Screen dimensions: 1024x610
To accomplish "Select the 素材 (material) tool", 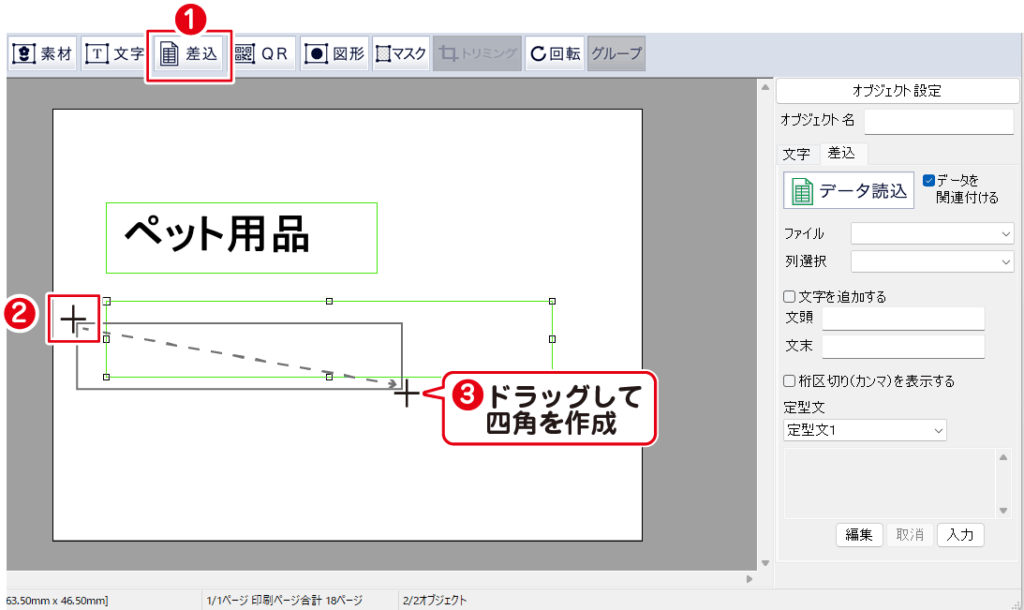I will (x=42, y=54).
